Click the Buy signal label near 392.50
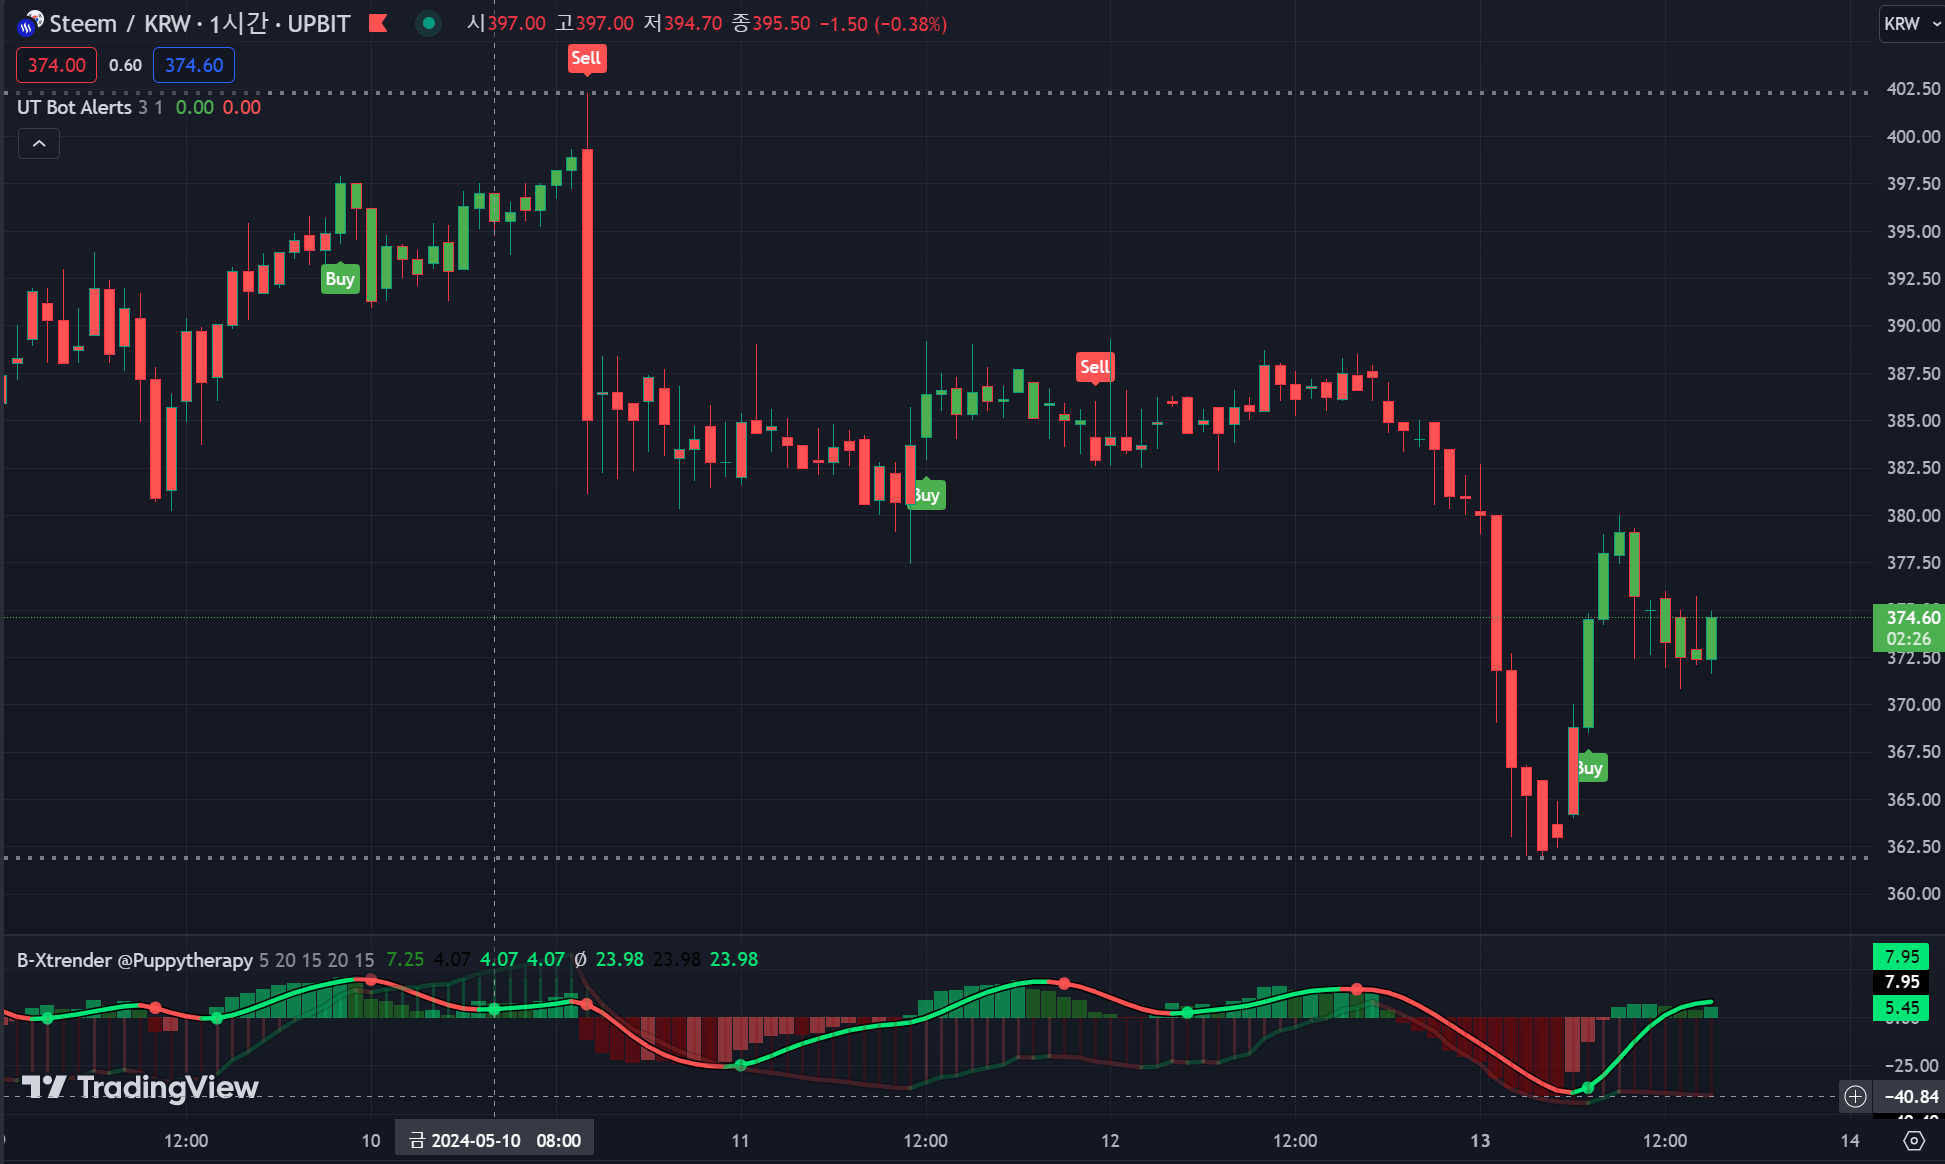1945x1164 pixels. [x=340, y=279]
